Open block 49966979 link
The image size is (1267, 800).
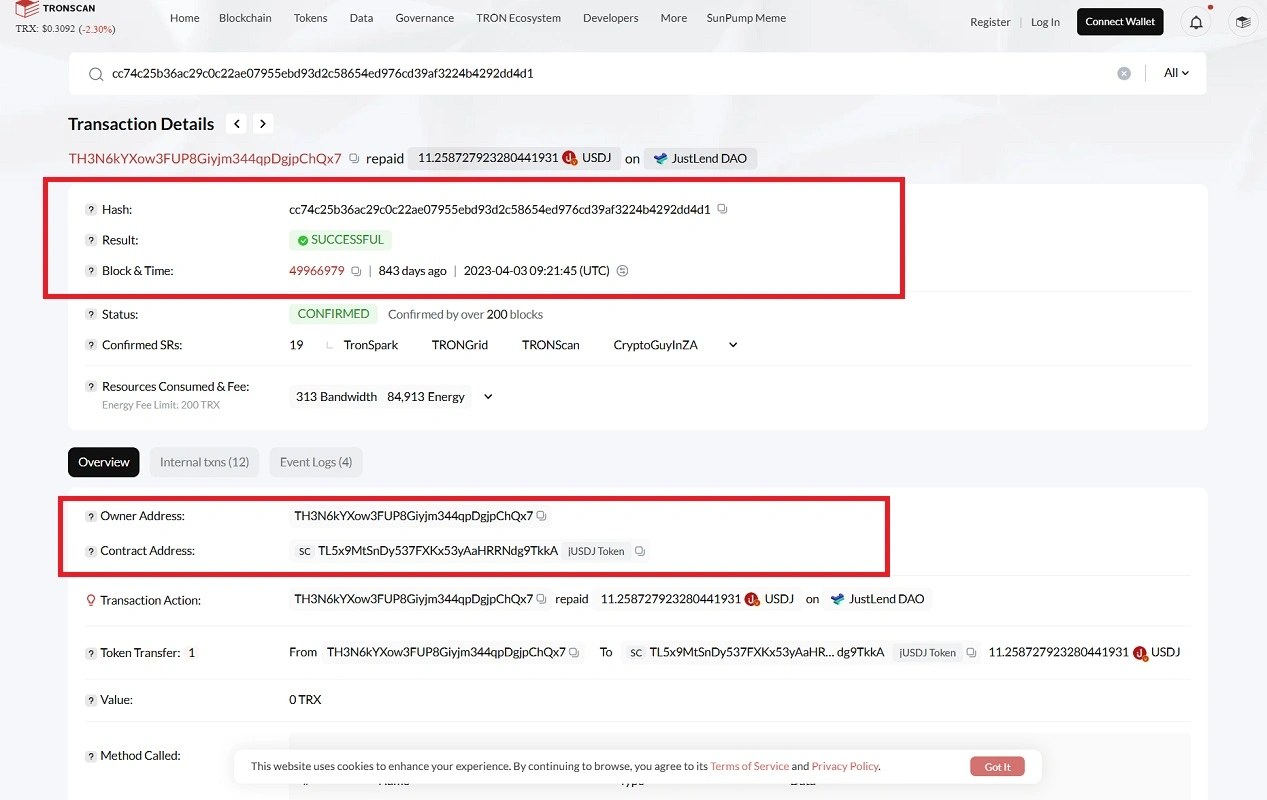[x=317, y=271]
